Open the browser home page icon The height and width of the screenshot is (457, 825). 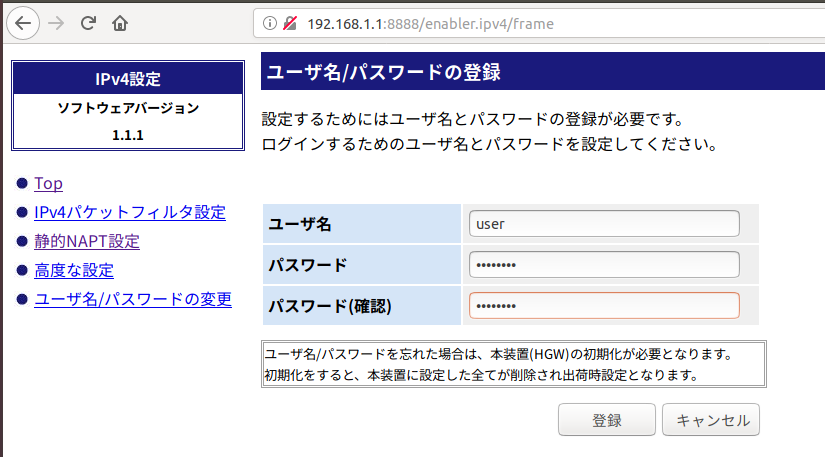[120, 23]
